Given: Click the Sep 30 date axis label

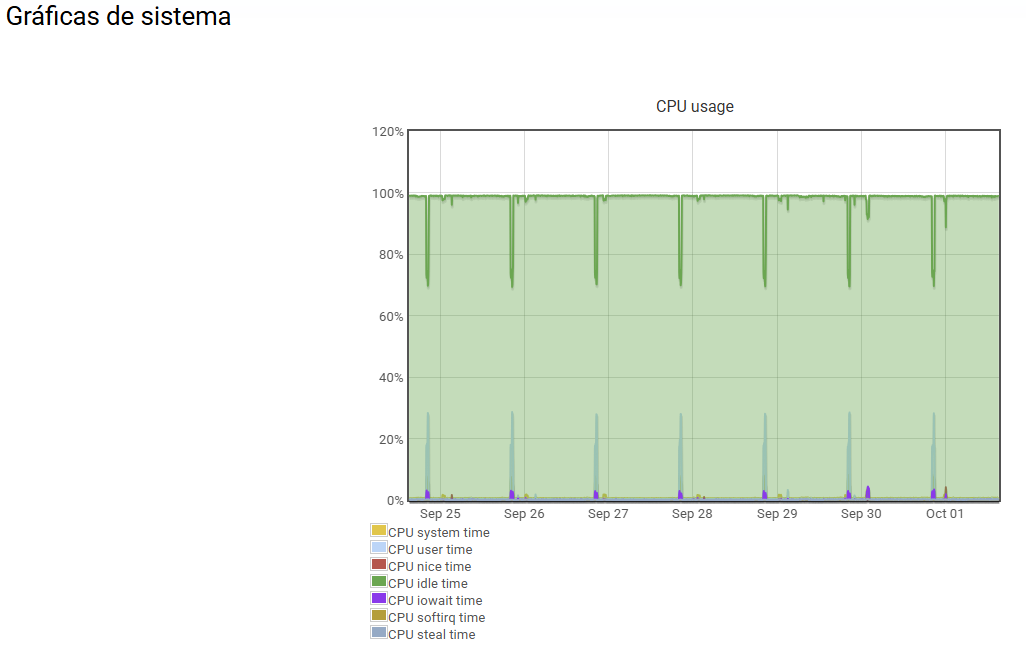Looking at the screenshot, I should coord(861,514).
